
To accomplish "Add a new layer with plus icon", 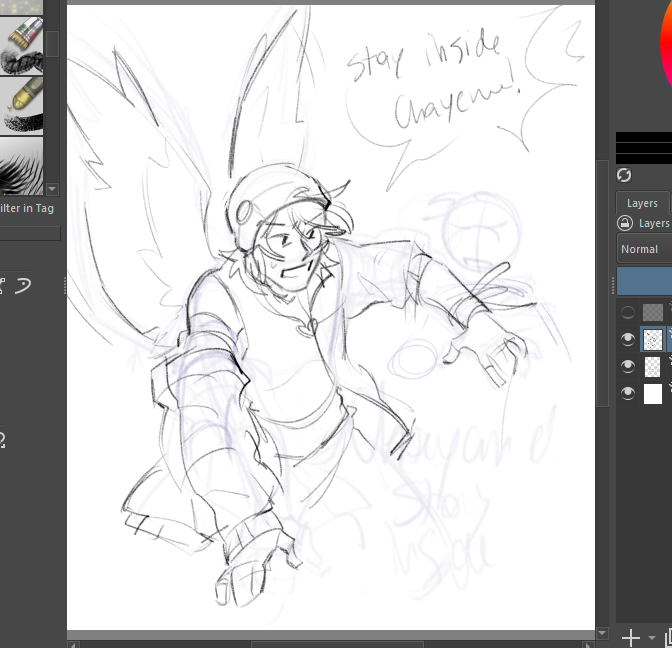I will tap(630, 638).
